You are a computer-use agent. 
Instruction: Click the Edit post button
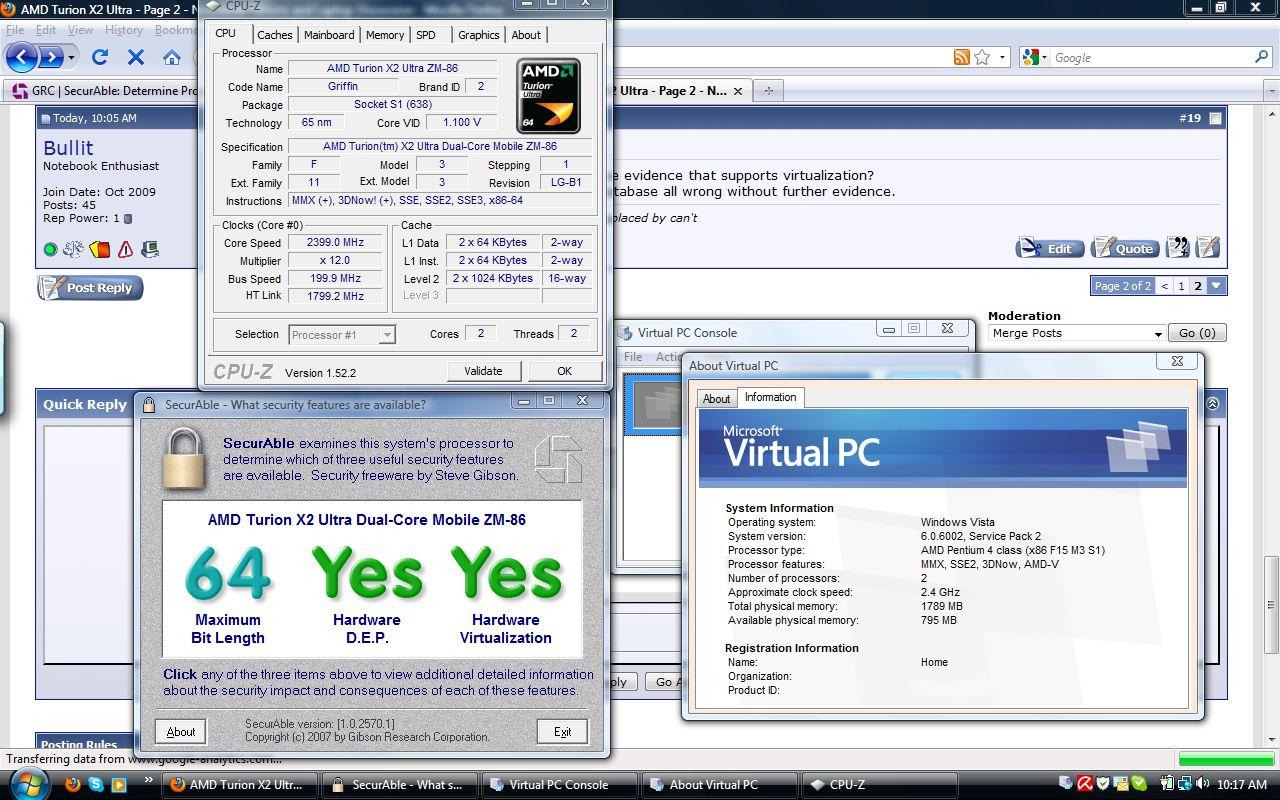(1049, 248)
